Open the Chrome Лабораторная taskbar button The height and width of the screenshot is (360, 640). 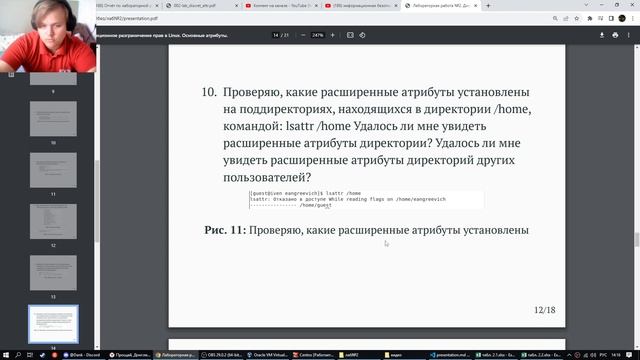pos(176,355)
